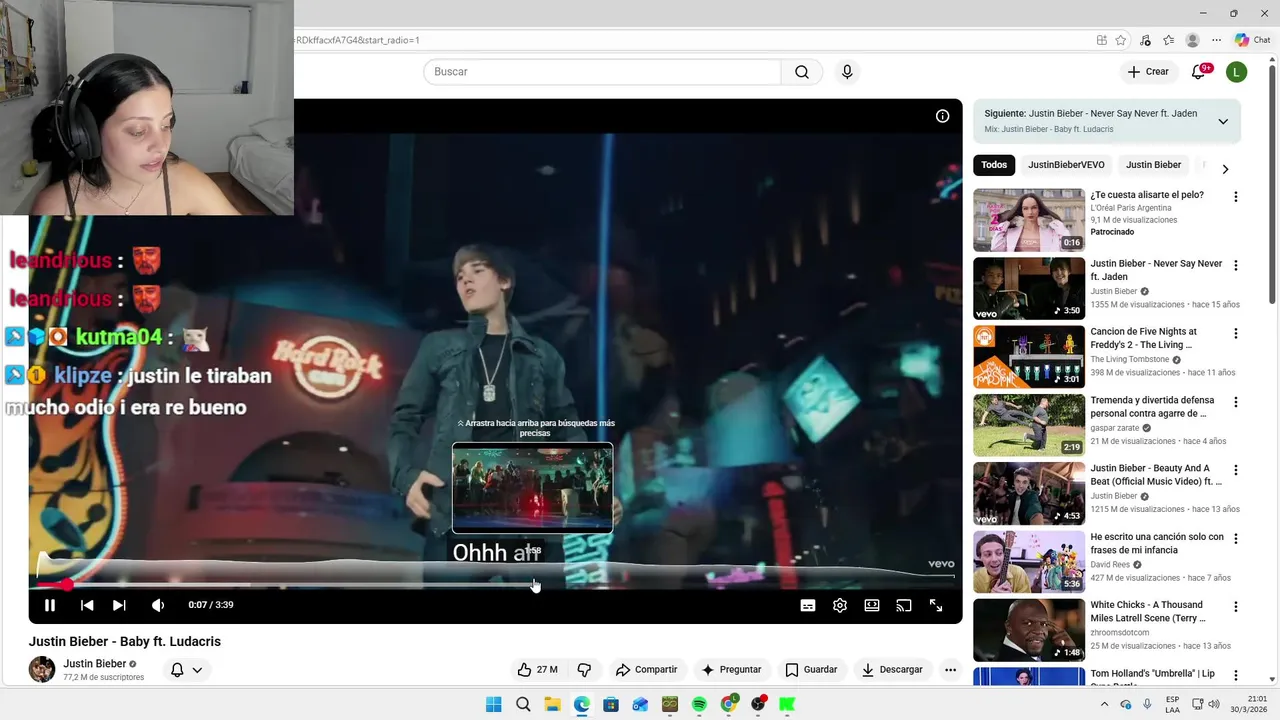Select the JustinBieberVEVO filter chip

[1066, 165]
